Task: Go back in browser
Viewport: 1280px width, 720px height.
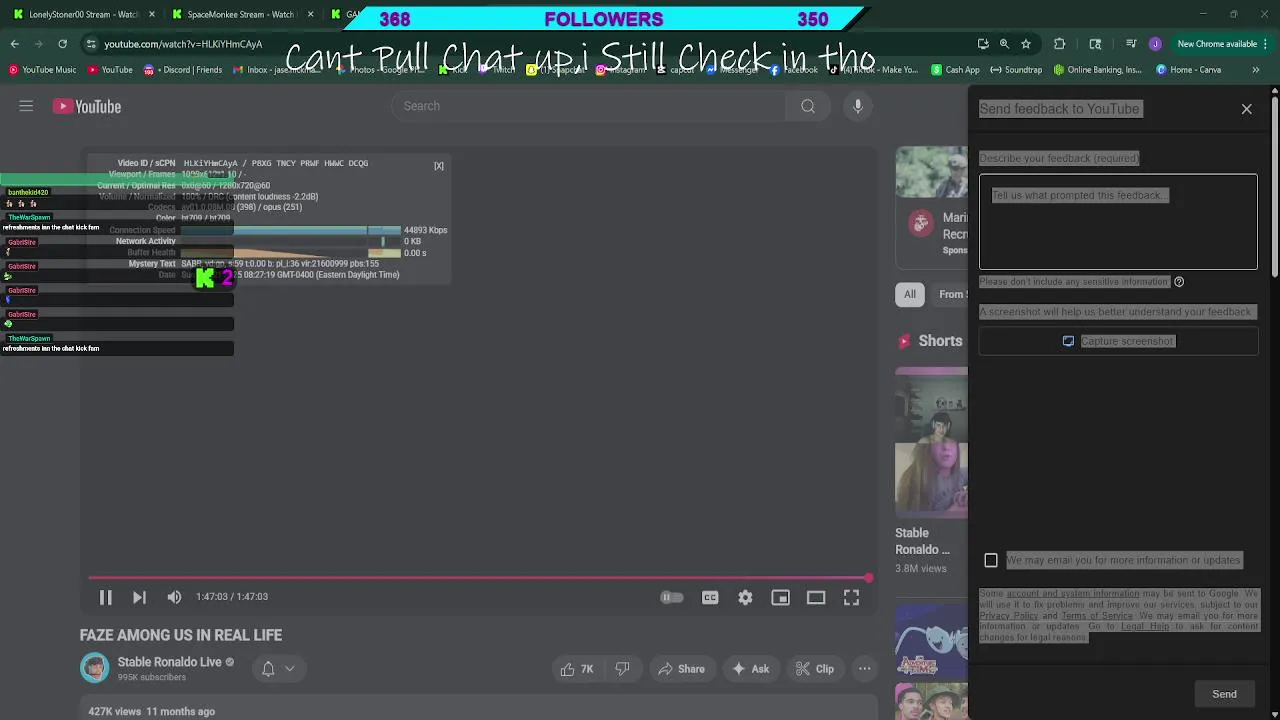Action: coord(14,44)
